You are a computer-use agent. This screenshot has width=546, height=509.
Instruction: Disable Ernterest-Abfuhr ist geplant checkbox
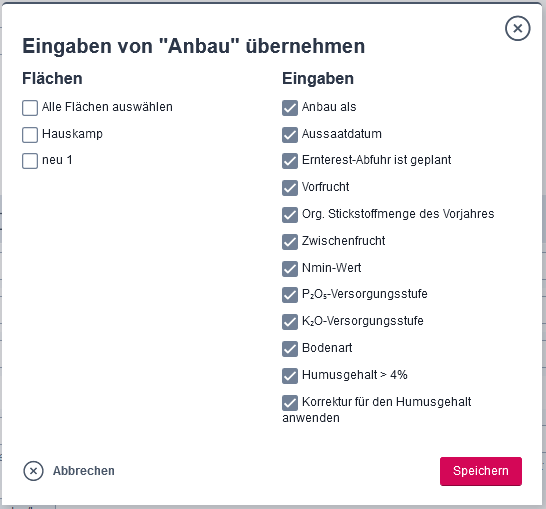point(290,161)
